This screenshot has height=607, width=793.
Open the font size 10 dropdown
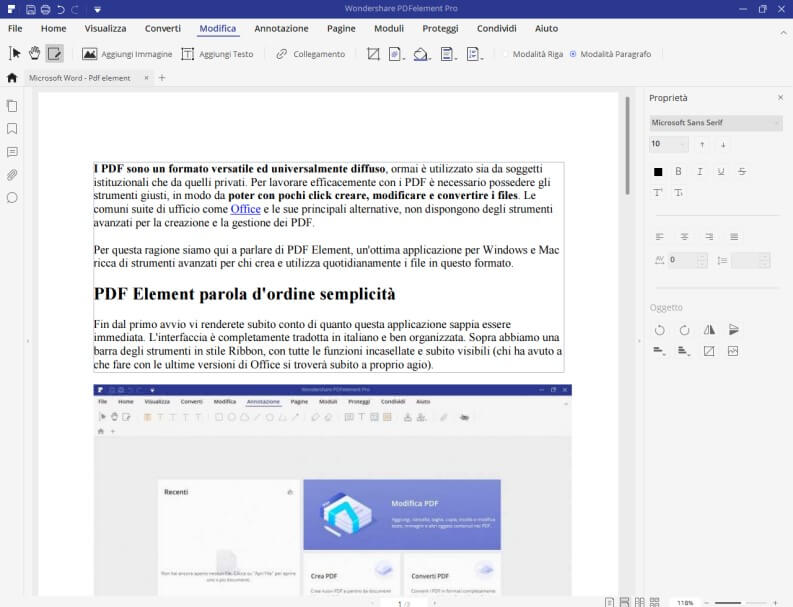pos(669,144)
